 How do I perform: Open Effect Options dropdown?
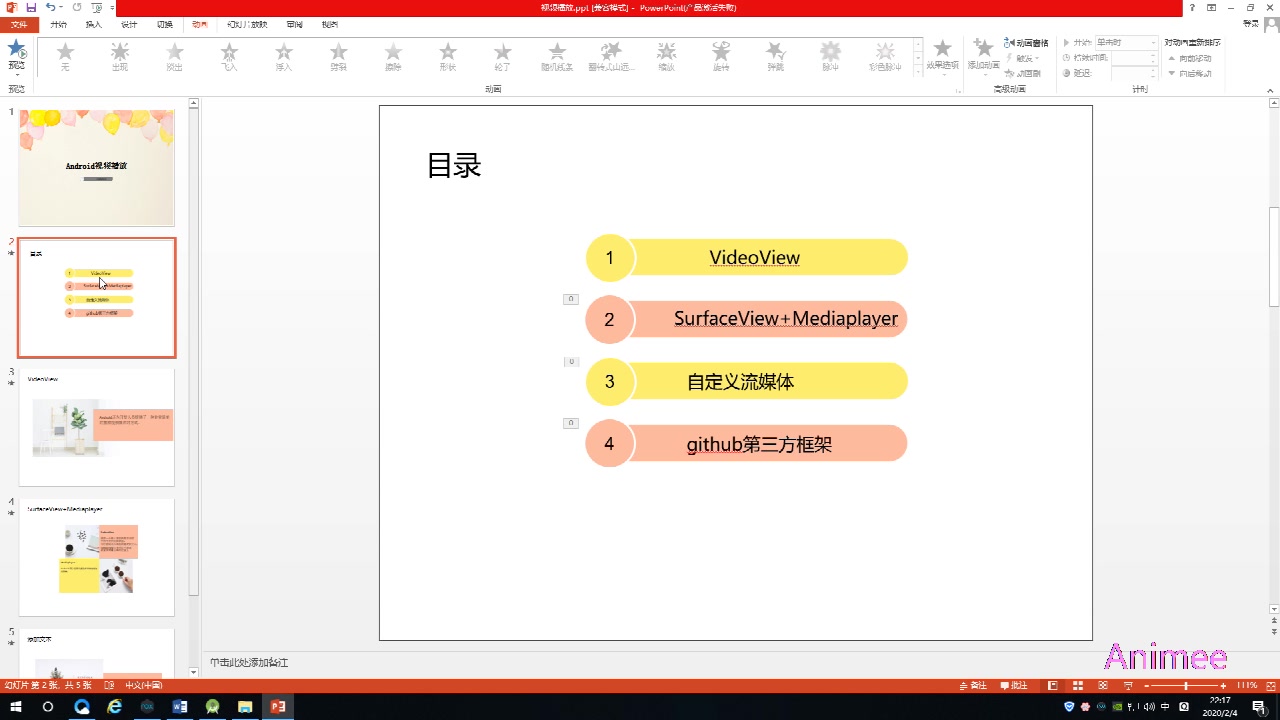click(942, 57)
